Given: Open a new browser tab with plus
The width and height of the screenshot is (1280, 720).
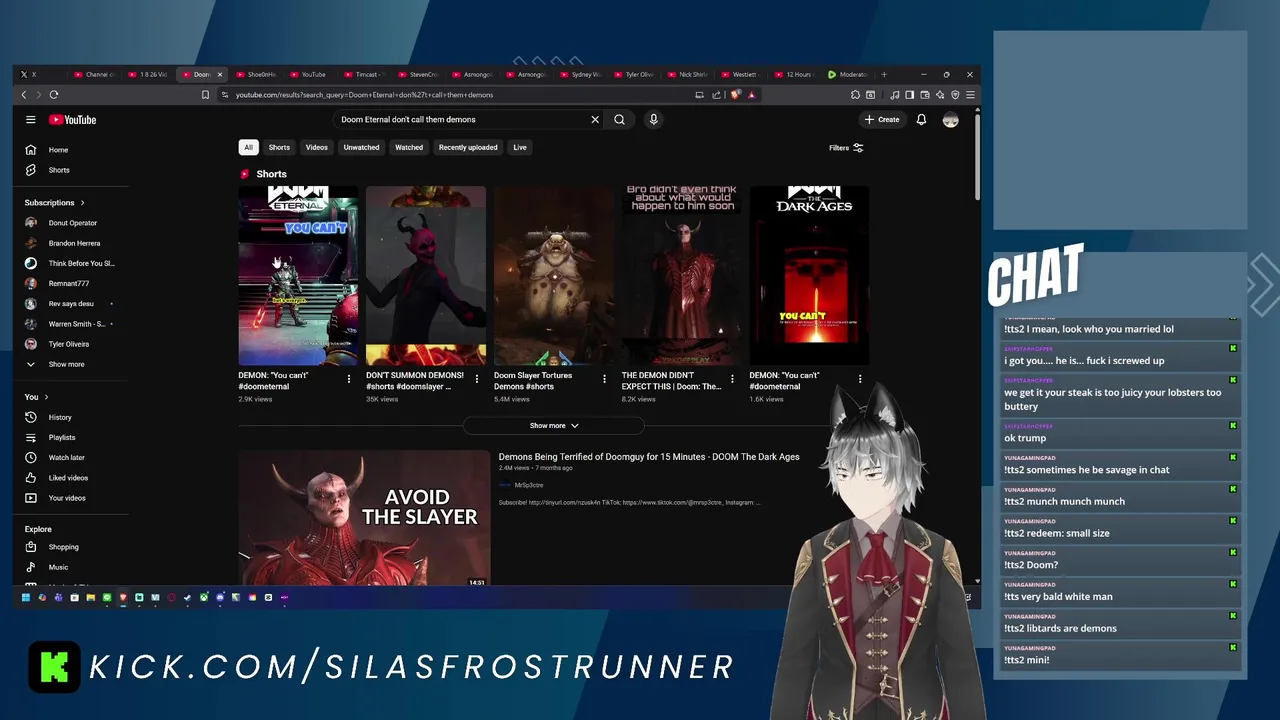Looking at the screenshot, I should pos(883,74).
